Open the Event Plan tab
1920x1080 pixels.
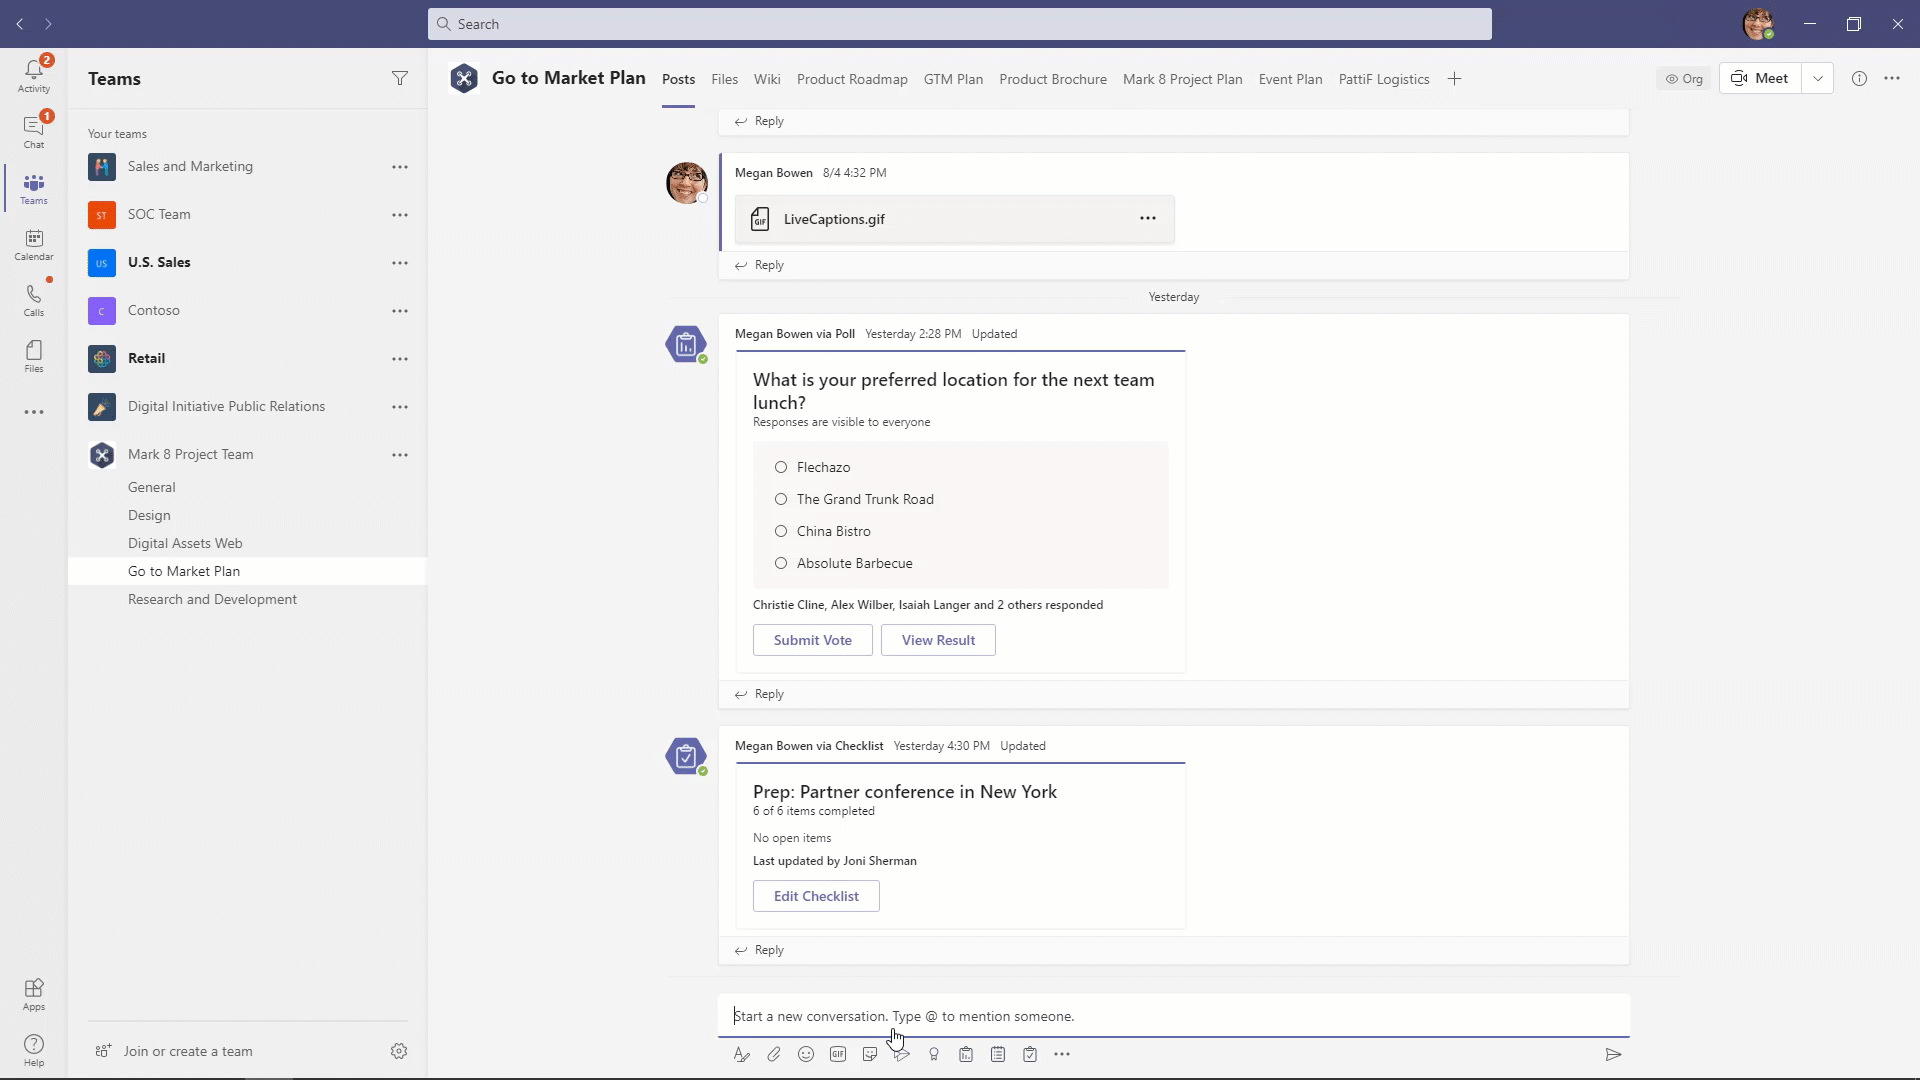[1290, 79]
